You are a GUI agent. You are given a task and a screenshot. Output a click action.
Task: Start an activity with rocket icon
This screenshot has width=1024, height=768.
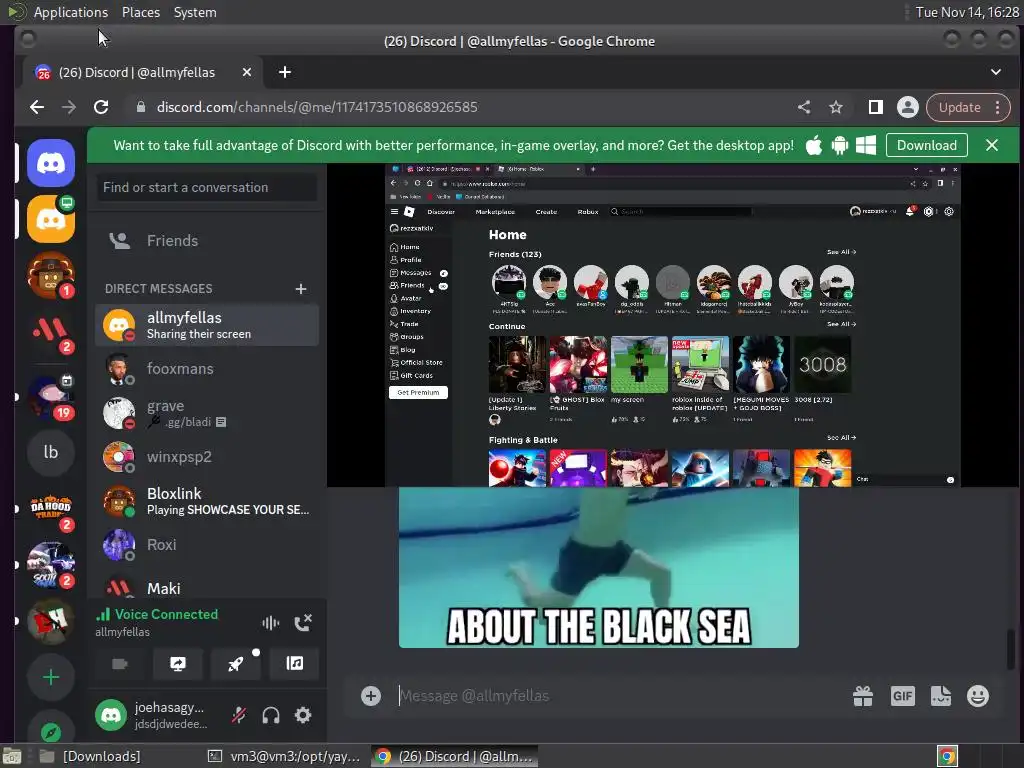[236, 664]
